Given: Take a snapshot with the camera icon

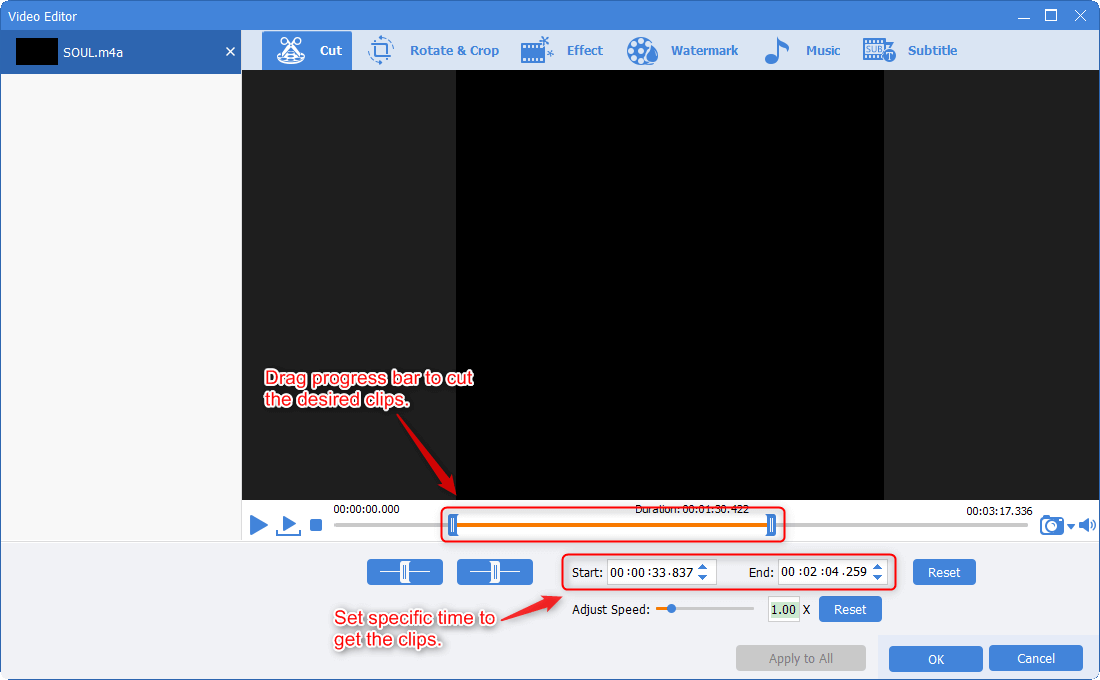Looking at the screenshot, I should pyautogui.click(x=1051, y=525).
